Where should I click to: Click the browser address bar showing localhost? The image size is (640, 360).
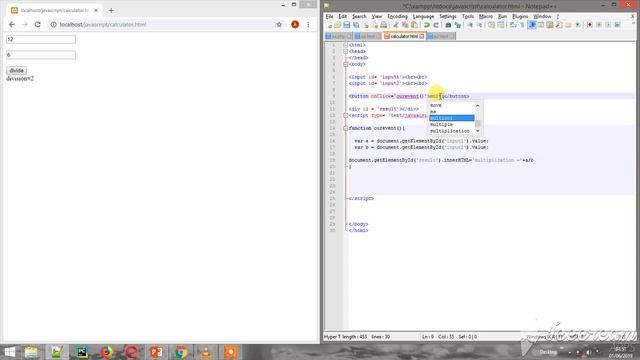(163, 24)
